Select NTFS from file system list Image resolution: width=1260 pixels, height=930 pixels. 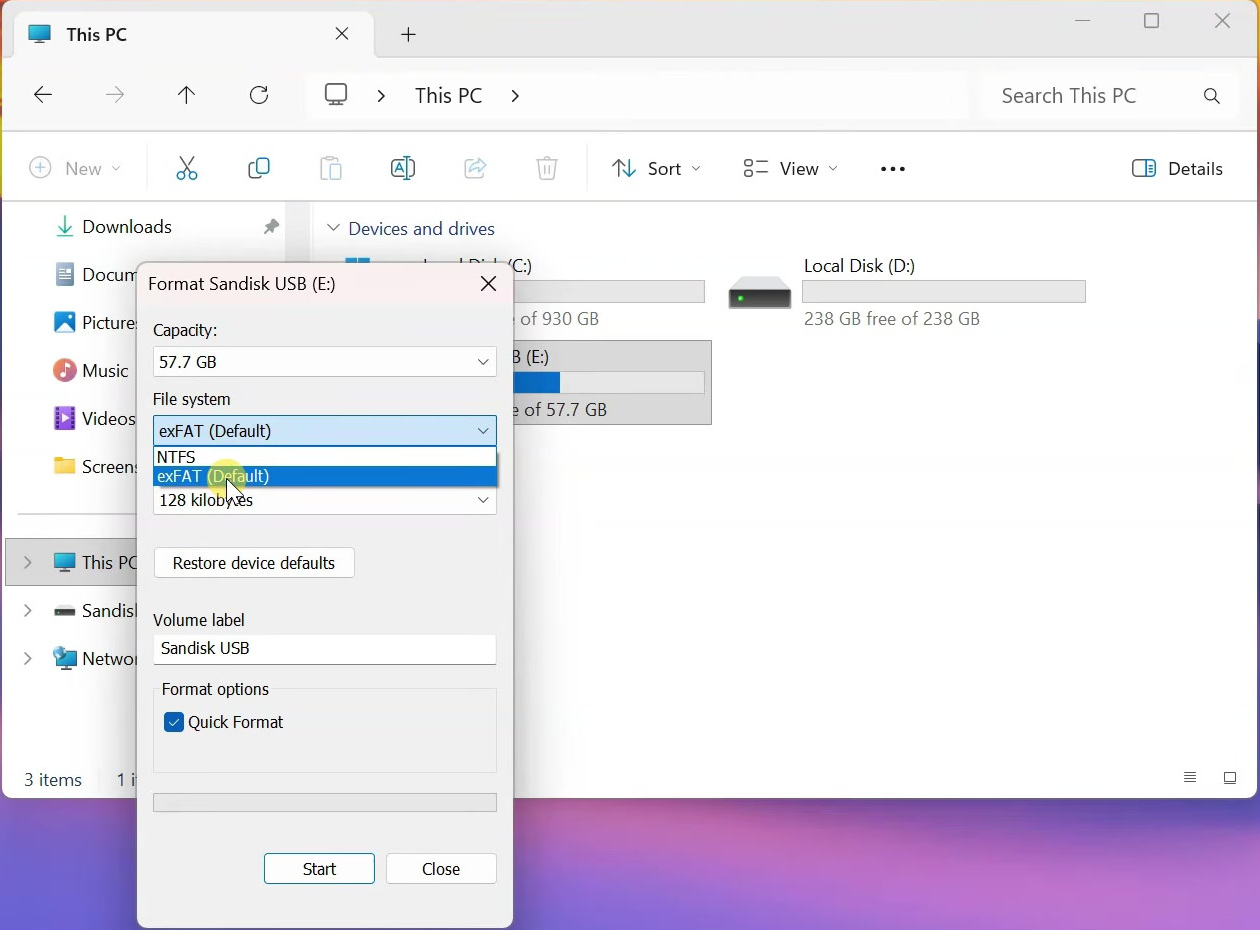[x=325, y=457]
